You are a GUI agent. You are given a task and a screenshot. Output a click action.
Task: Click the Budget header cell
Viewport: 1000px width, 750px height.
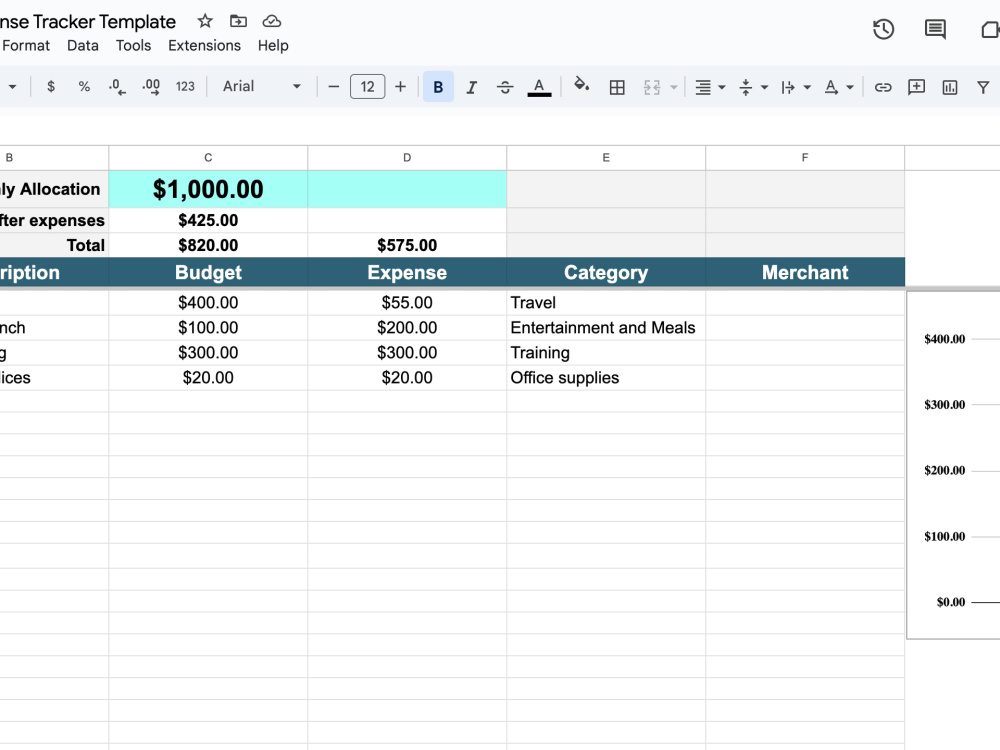click(208, 272)
